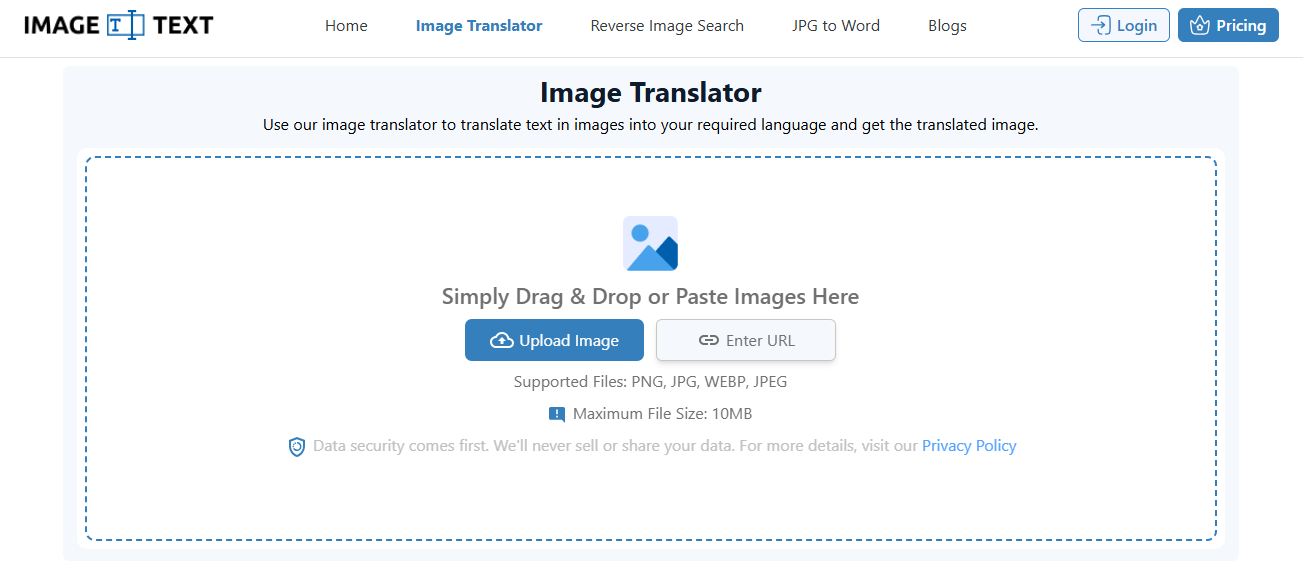This screenshot has height=585, width=1303.
Task: Click the Login button
Action: pos(1124,25)
